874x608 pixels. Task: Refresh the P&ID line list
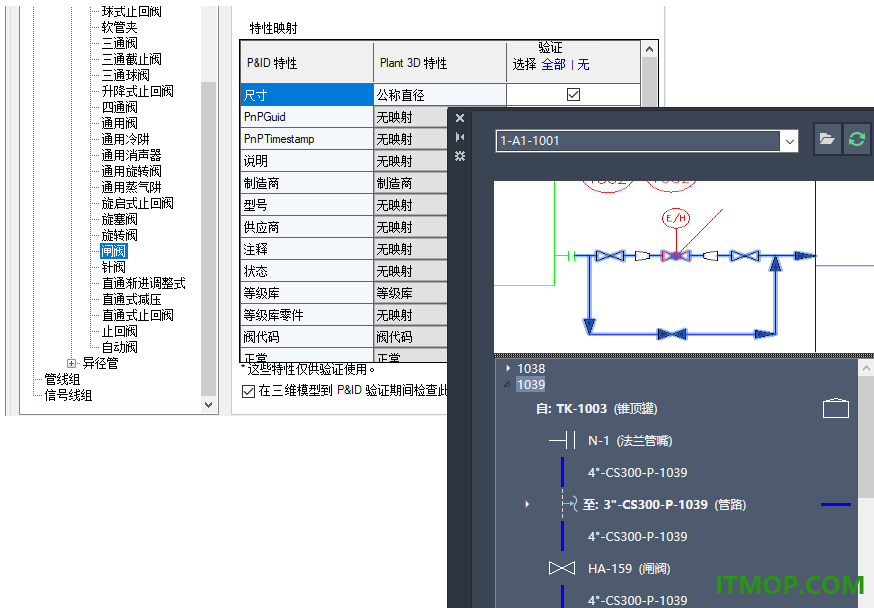pos(857,139)
